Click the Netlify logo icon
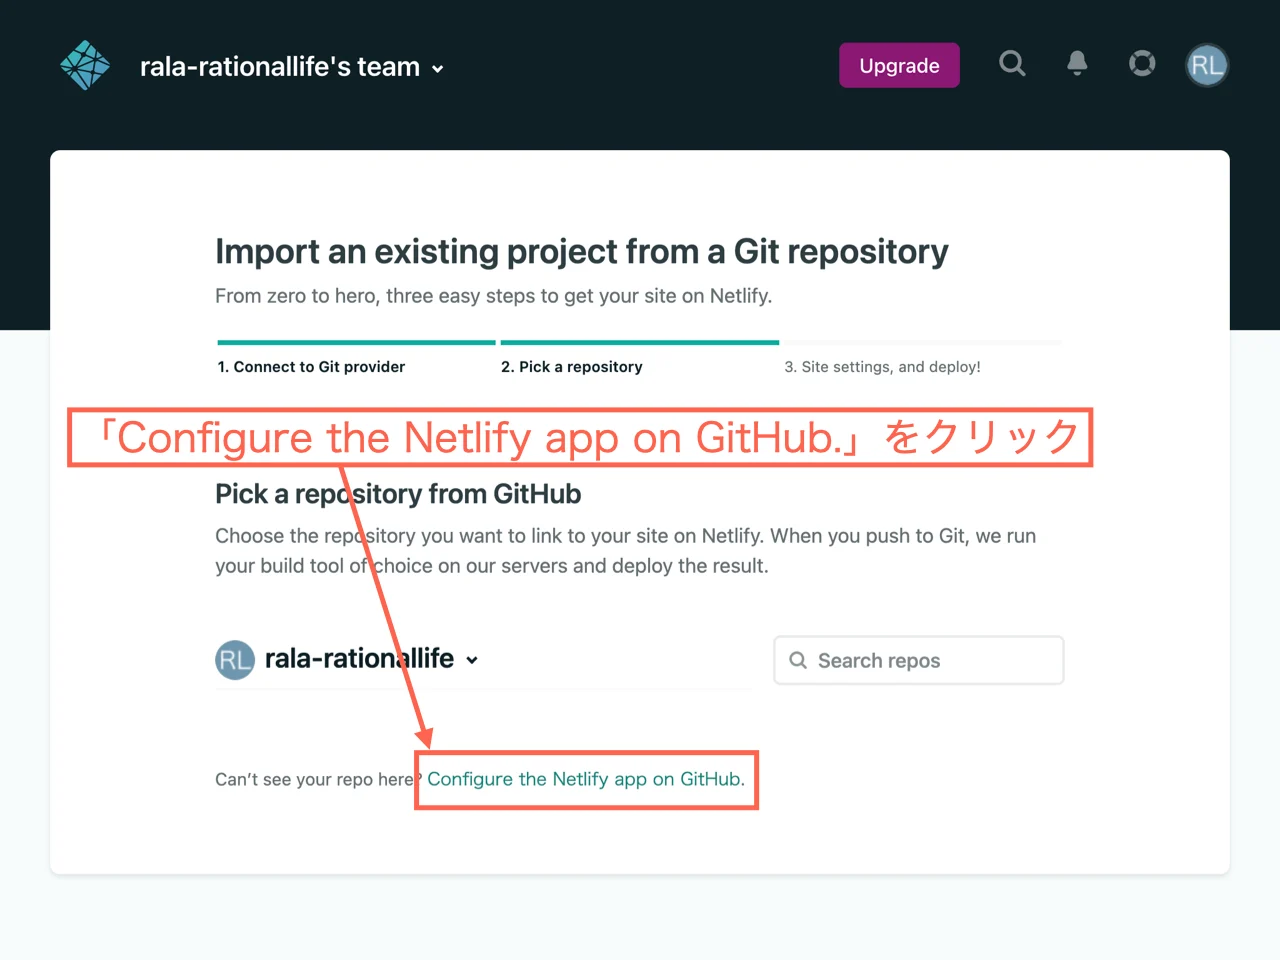Screen dimensions: 1280x960 85,64
